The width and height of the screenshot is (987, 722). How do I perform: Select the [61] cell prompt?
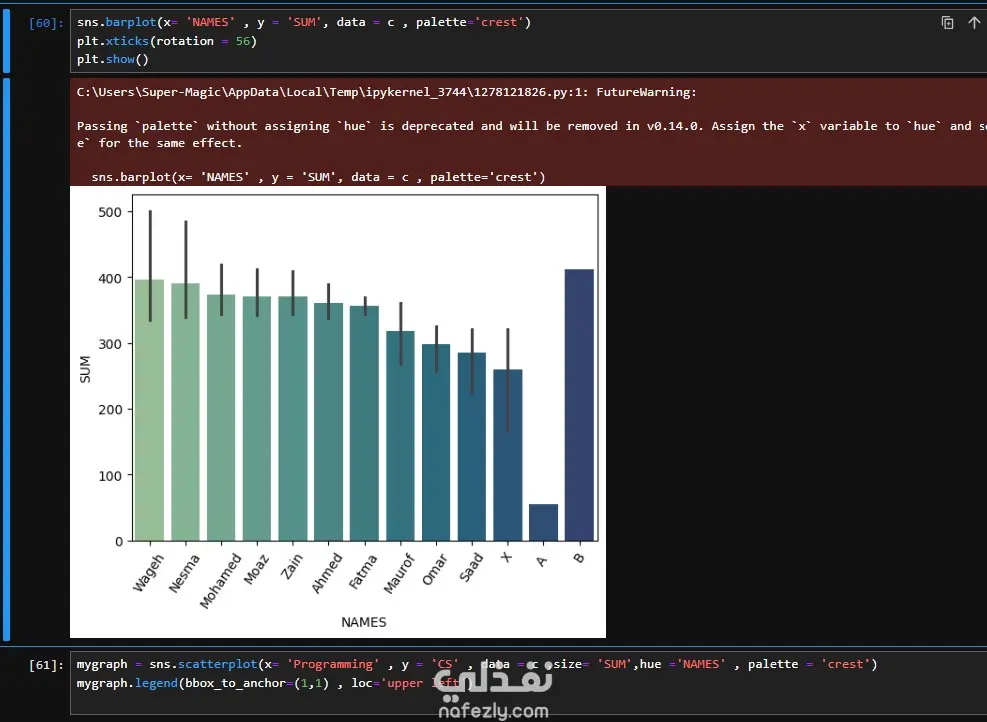[x=46, y=665]
